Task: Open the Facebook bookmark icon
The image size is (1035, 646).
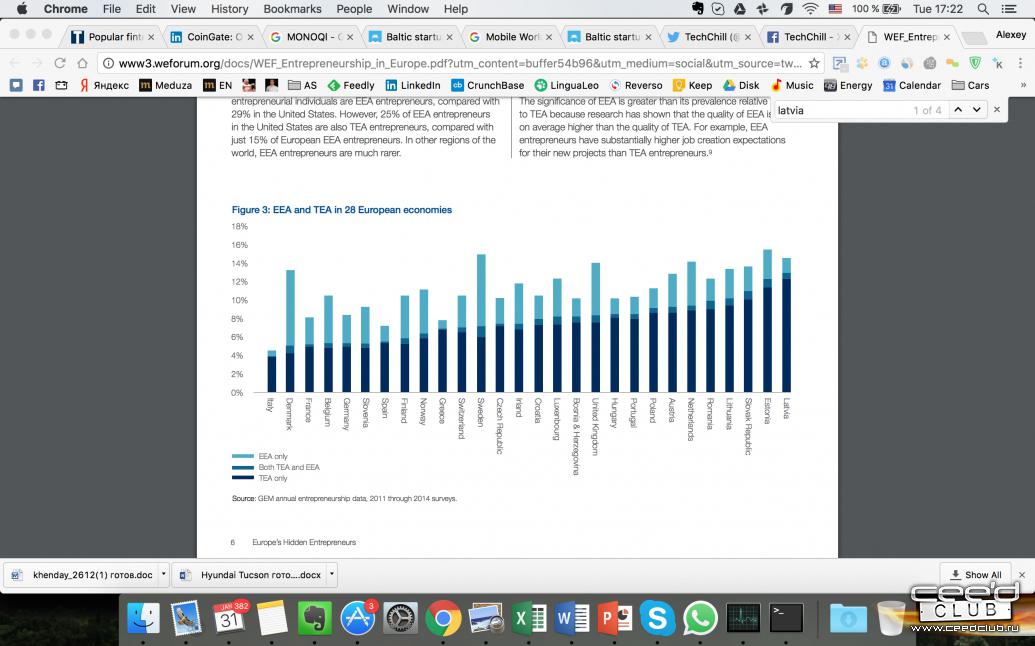Action: [x=39, y=85]
